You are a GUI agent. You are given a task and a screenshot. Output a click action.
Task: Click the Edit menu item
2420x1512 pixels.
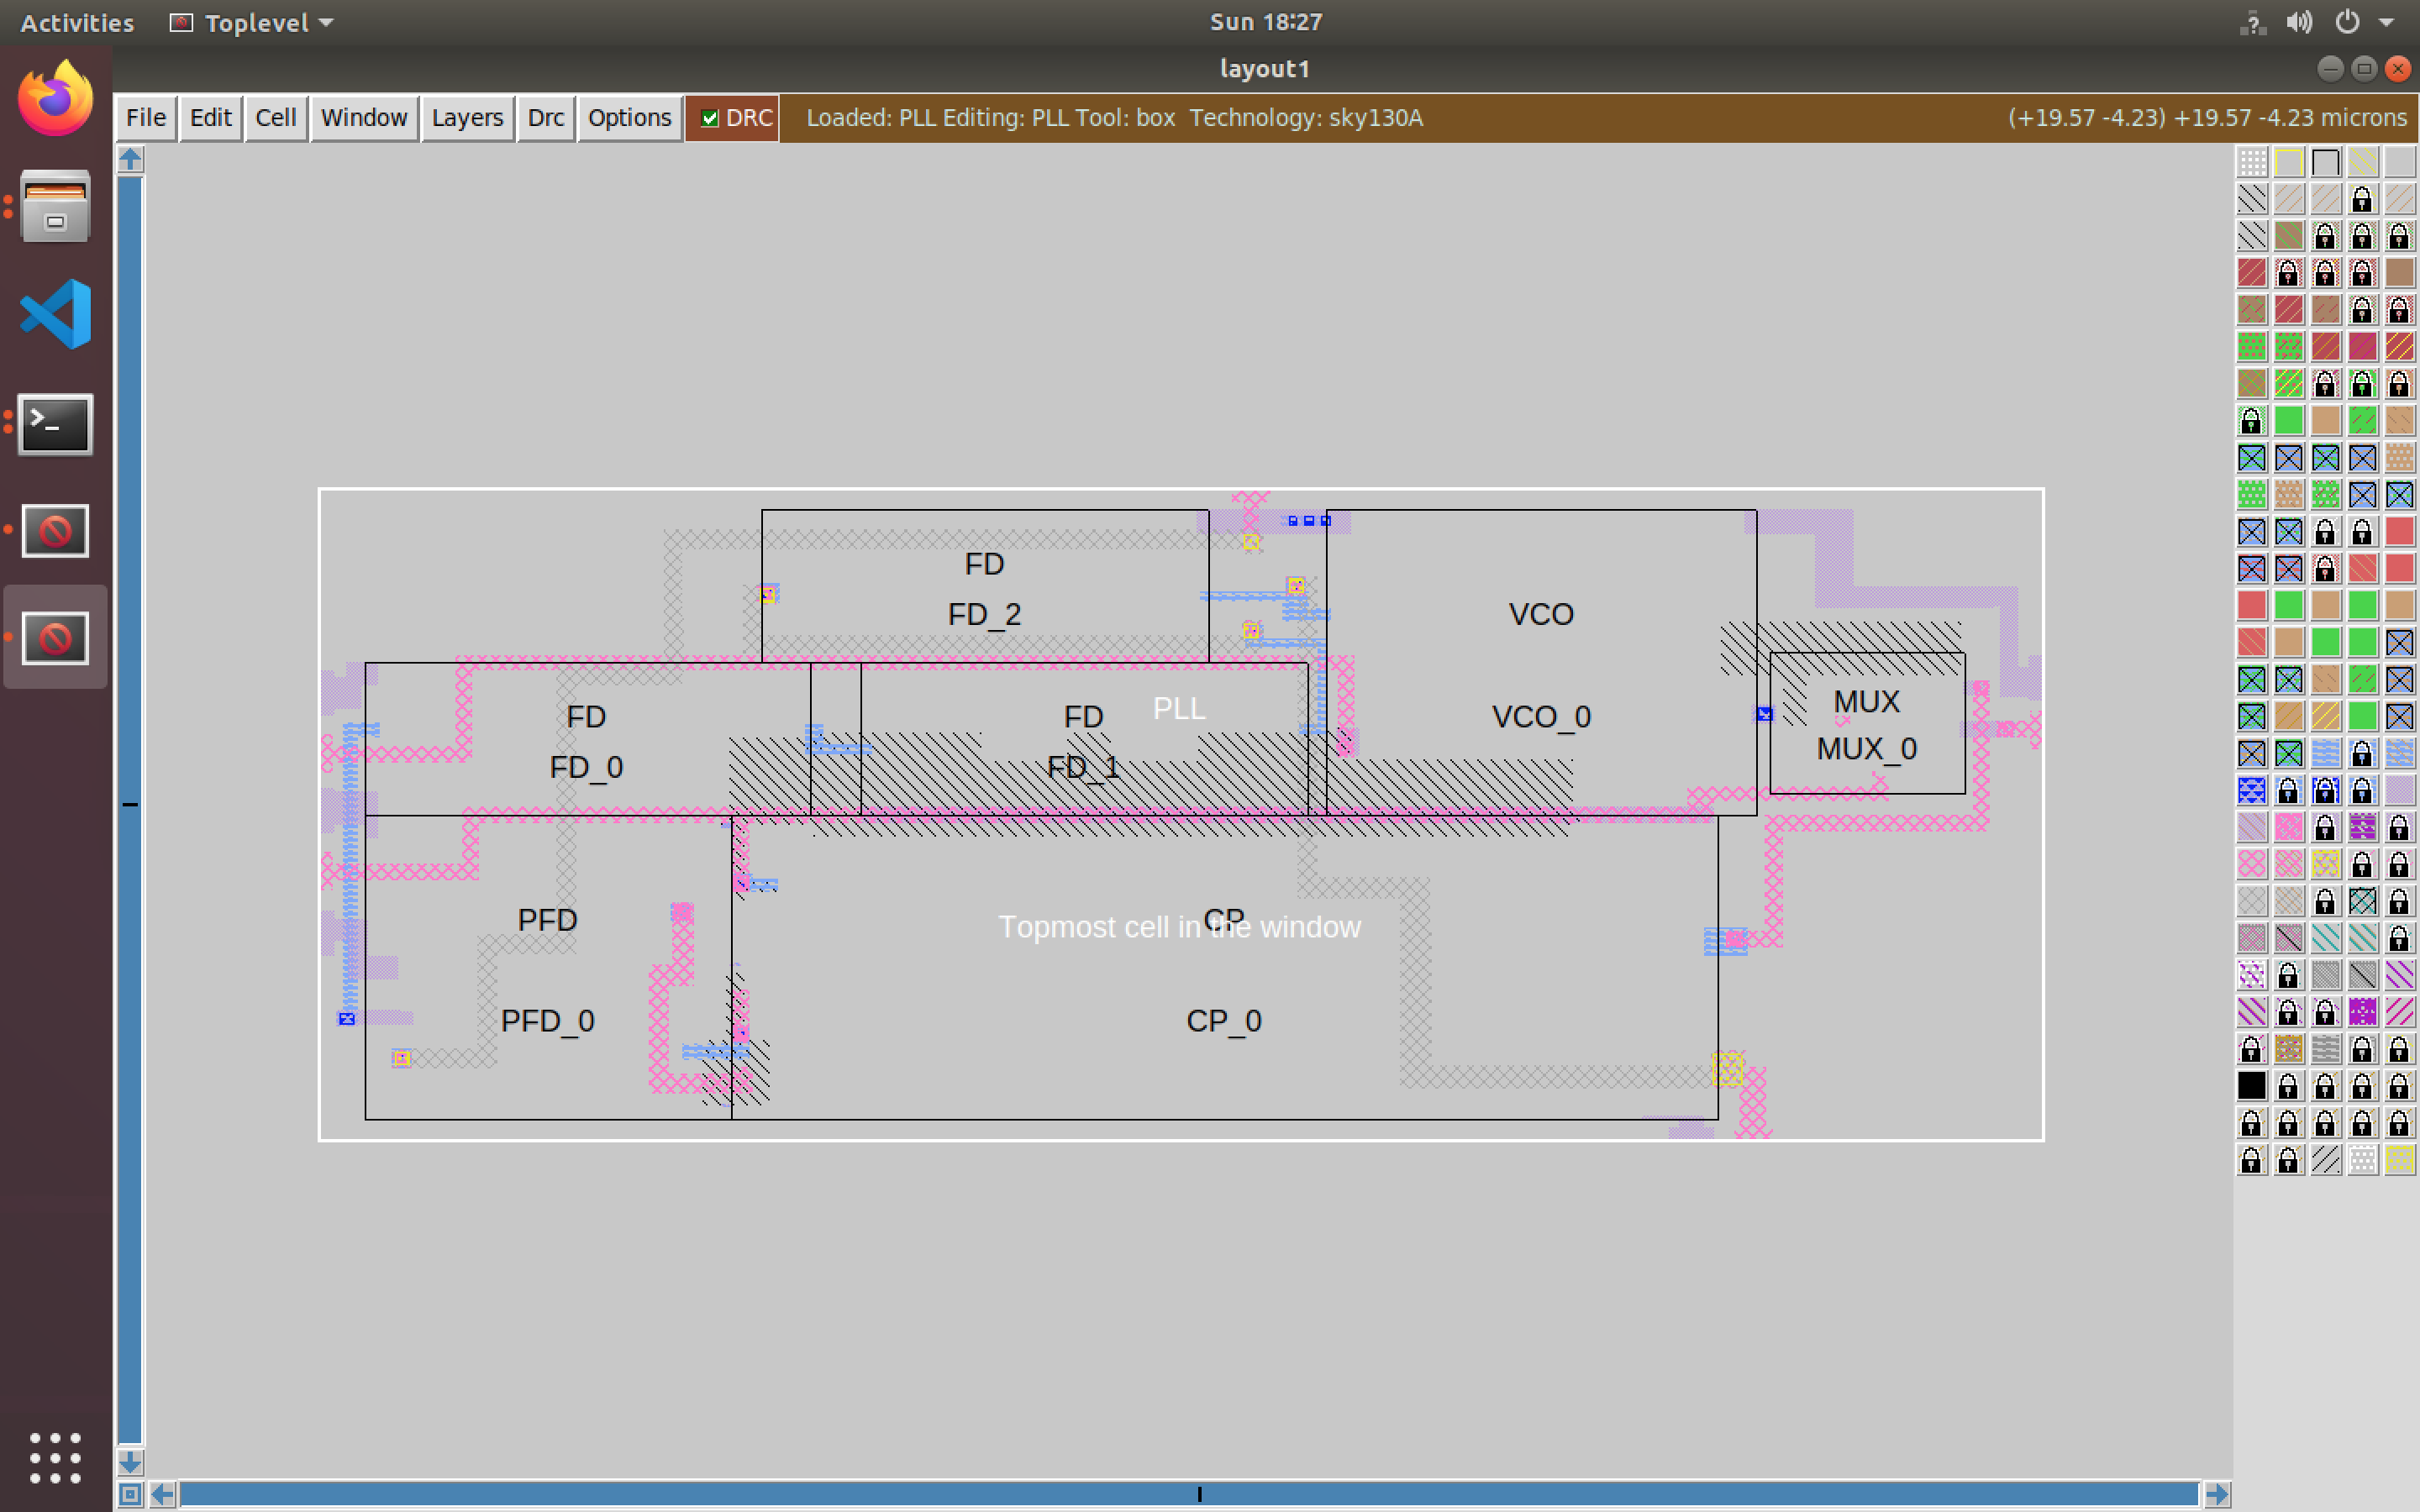click(209, 117)
